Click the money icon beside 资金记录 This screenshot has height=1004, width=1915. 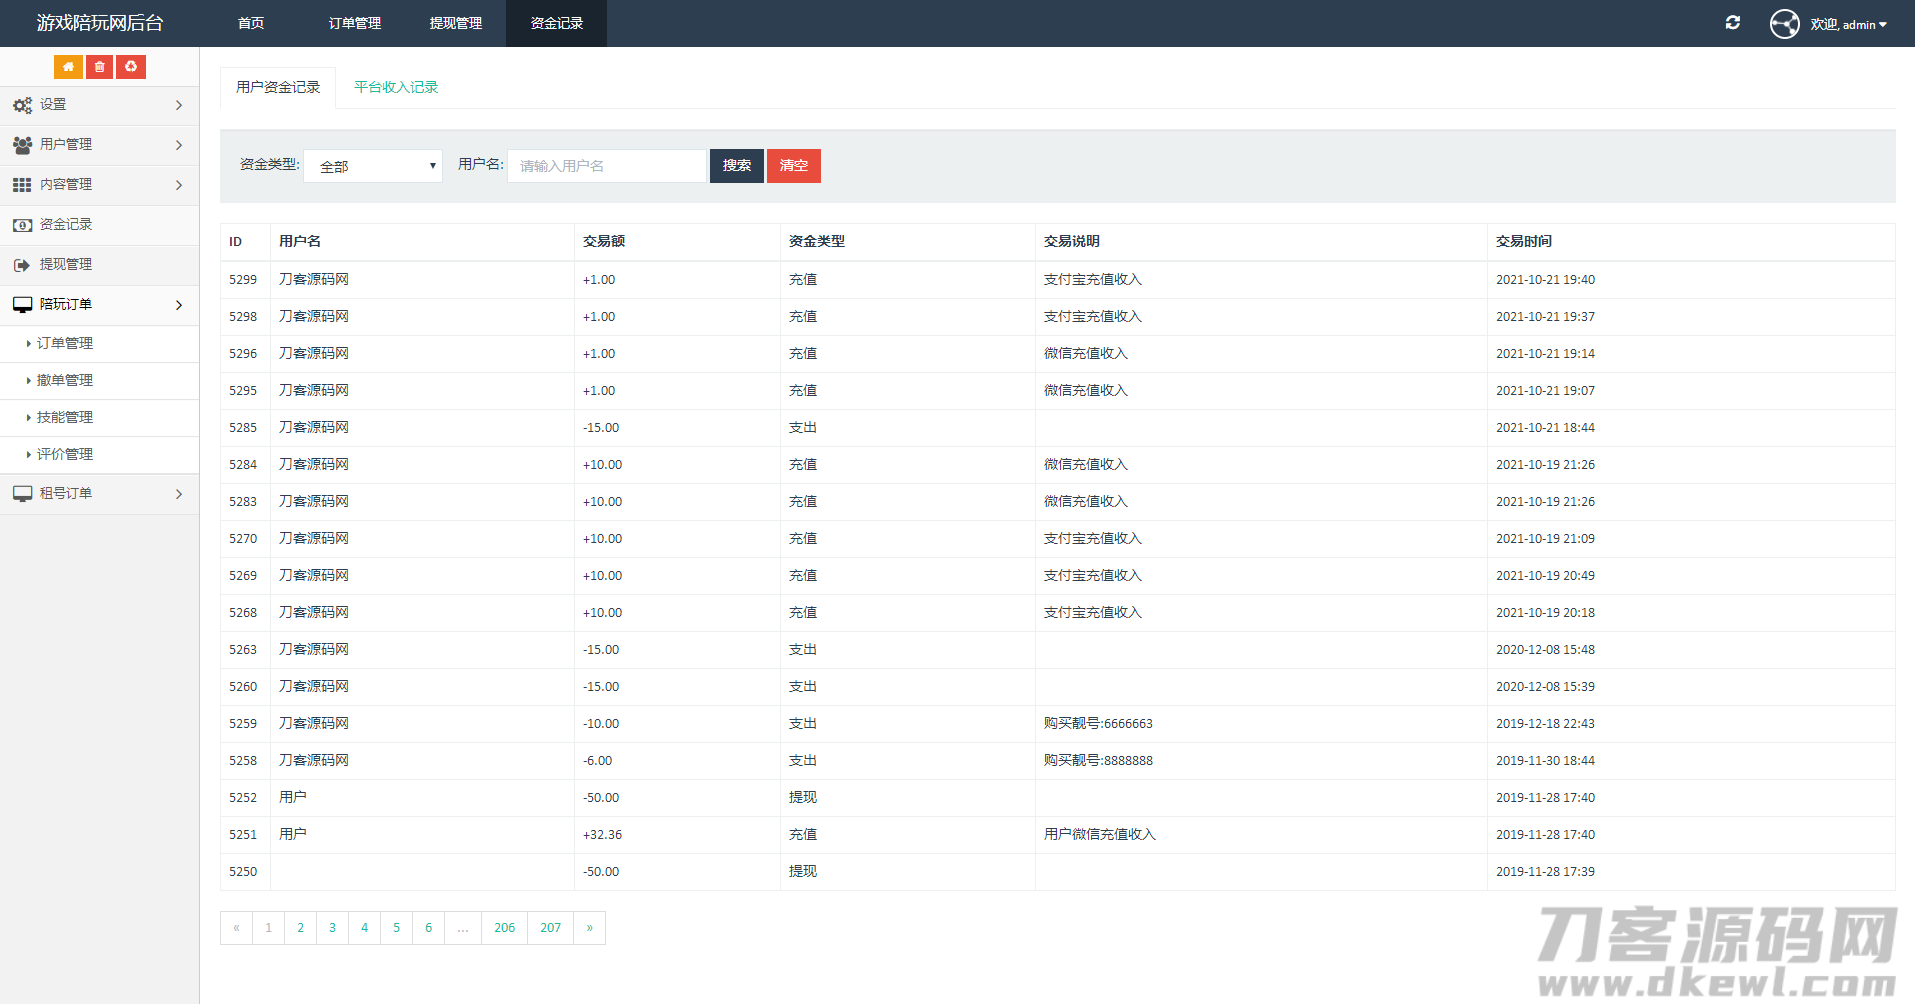(22, 225)
